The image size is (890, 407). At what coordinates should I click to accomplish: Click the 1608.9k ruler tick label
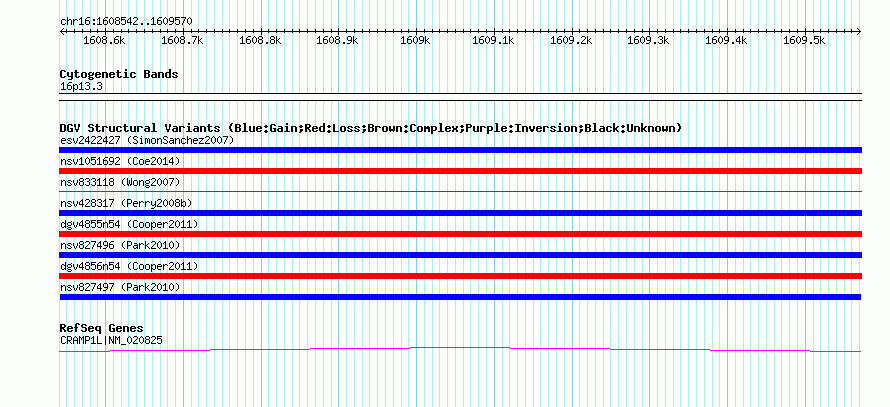point(337,40)
